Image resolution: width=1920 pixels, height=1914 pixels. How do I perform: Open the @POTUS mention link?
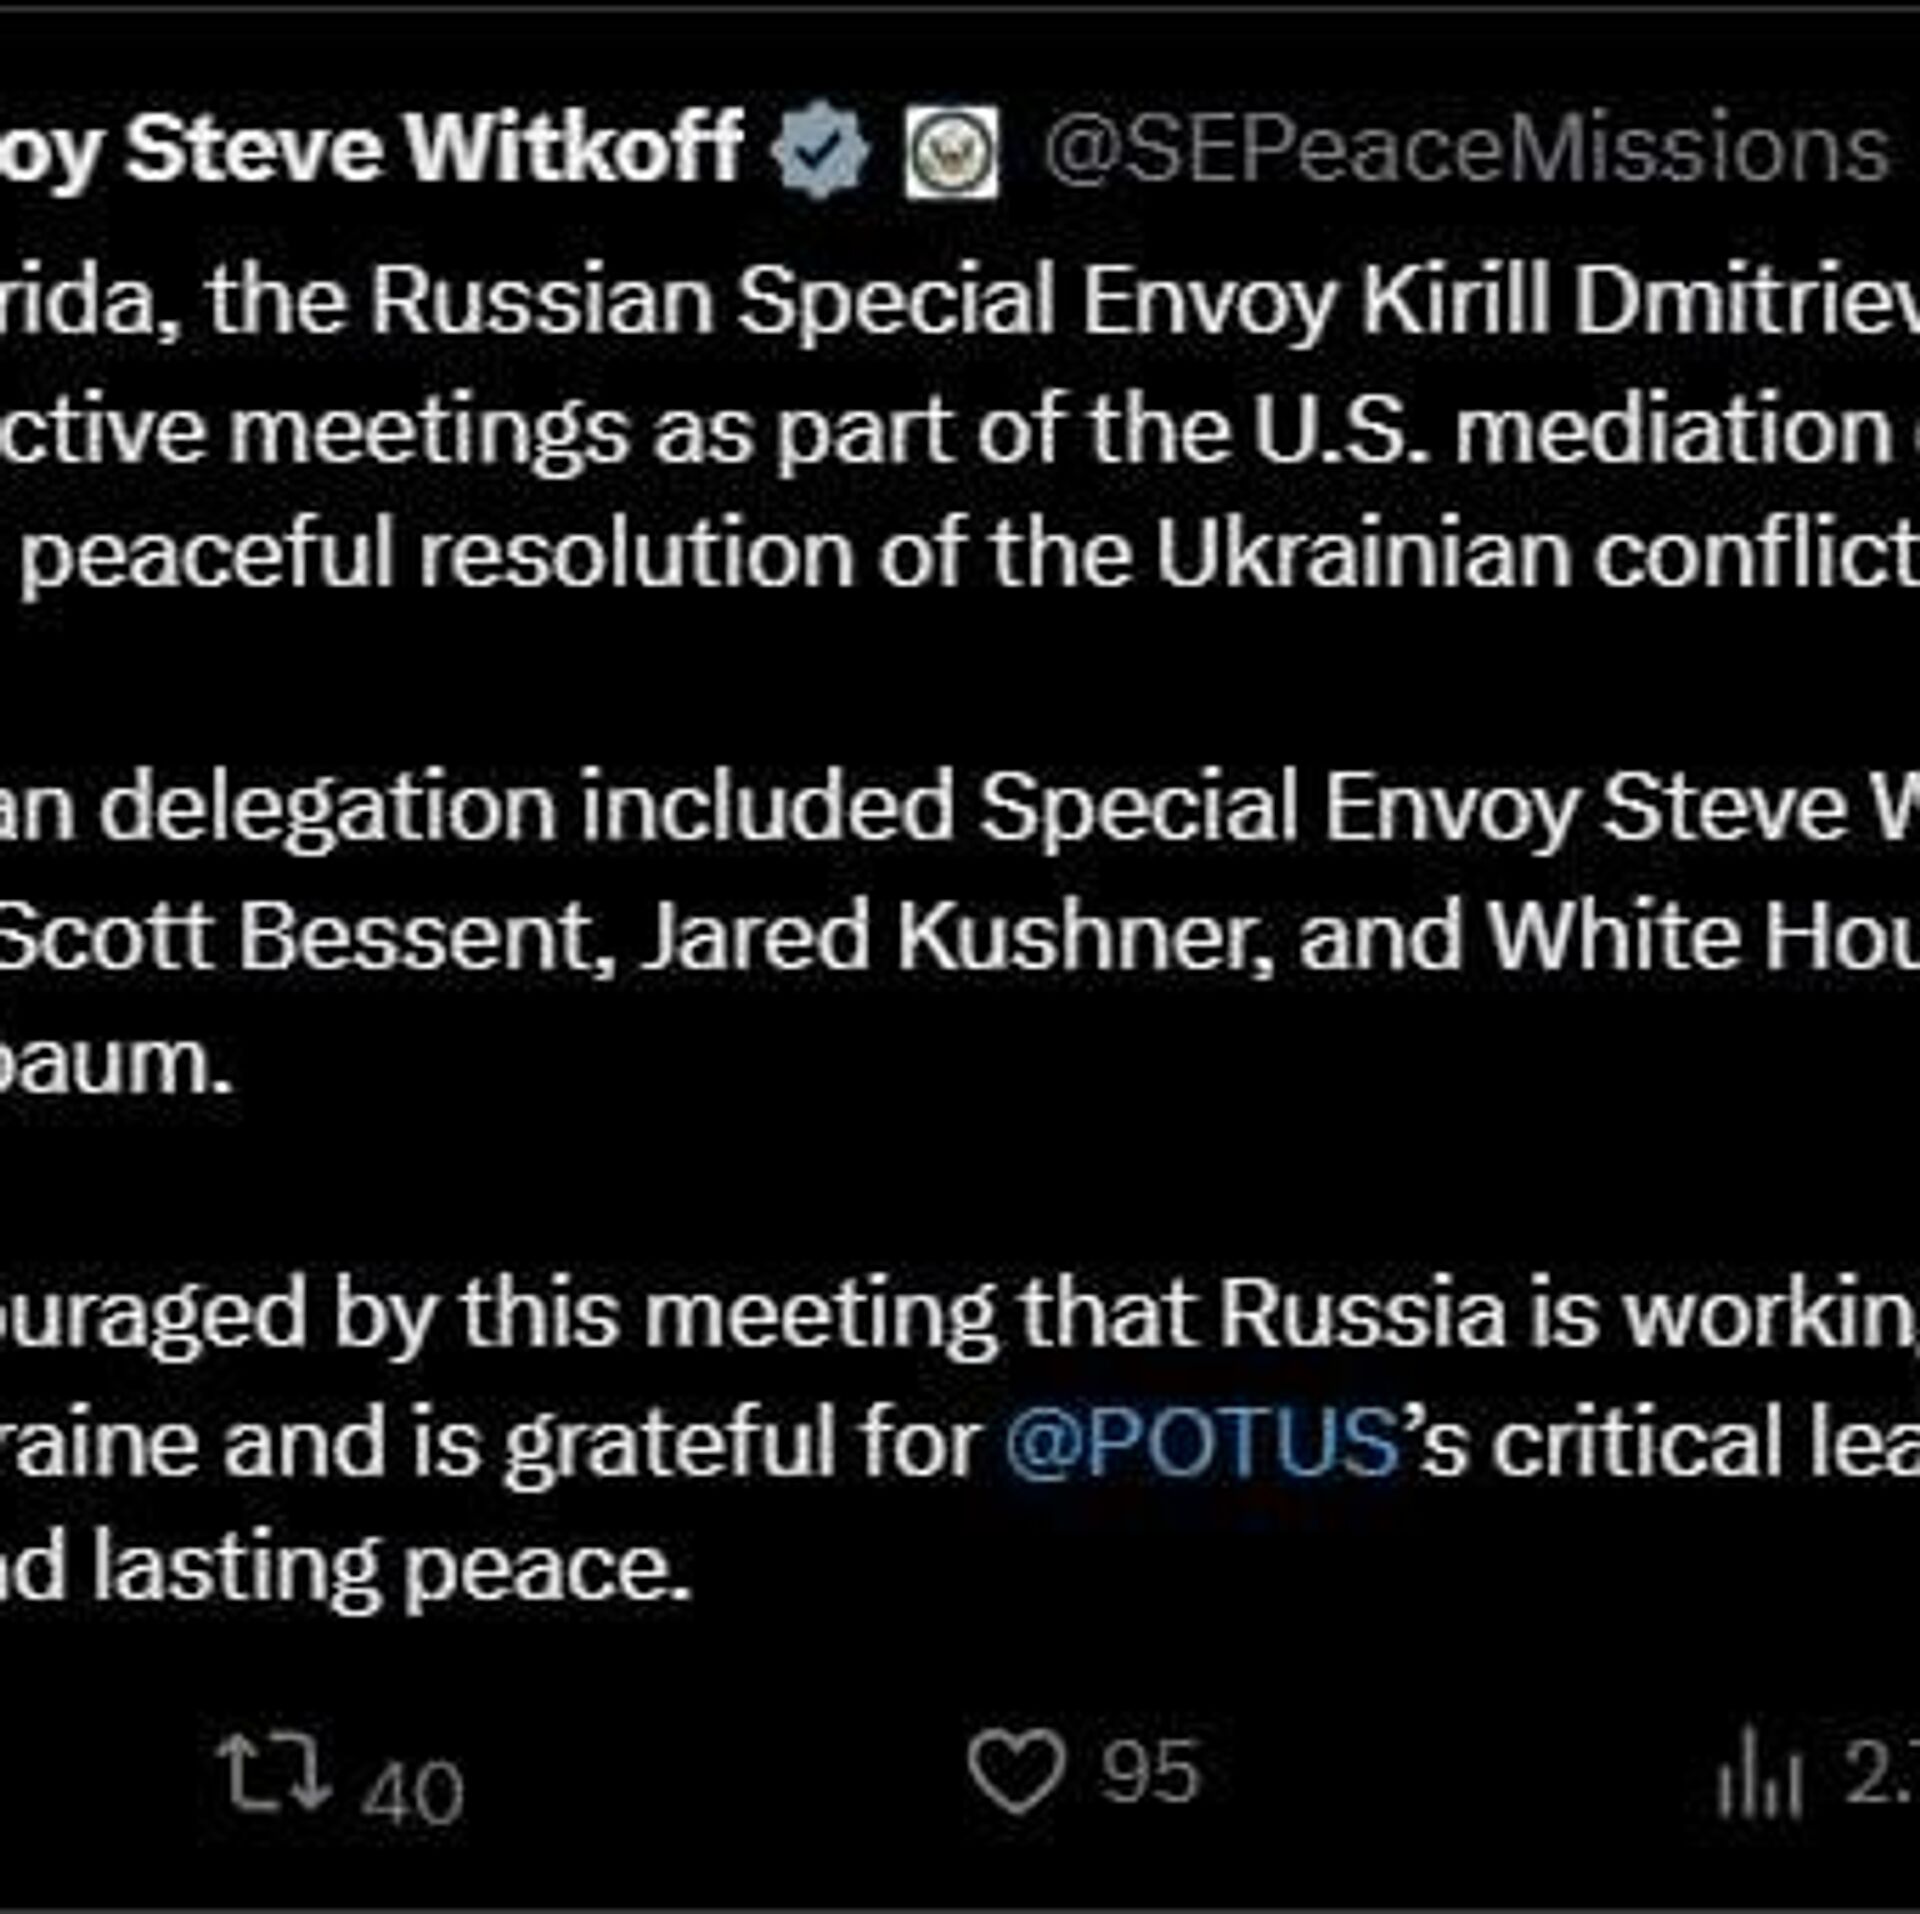tap(1202, 1444)
